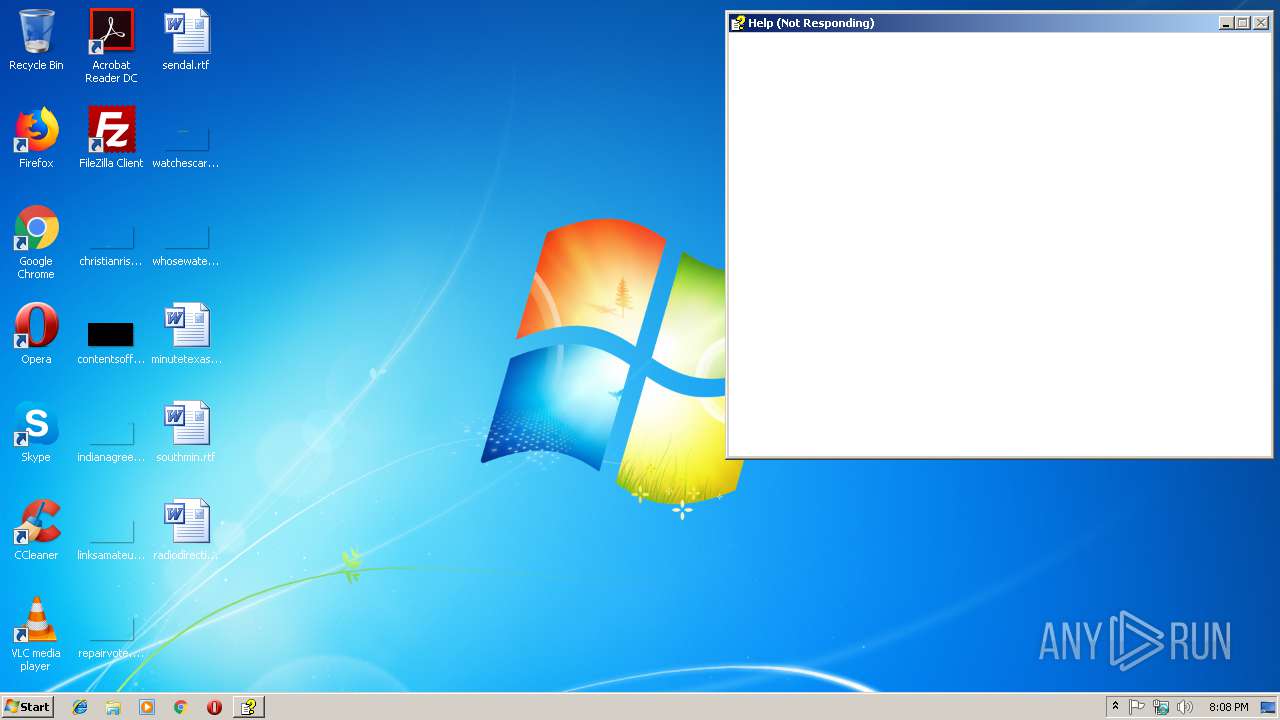Activate the Help taskbar button
Viewport: 1280px width, 720px height.
pyautogui.click(x=248, y=707)
